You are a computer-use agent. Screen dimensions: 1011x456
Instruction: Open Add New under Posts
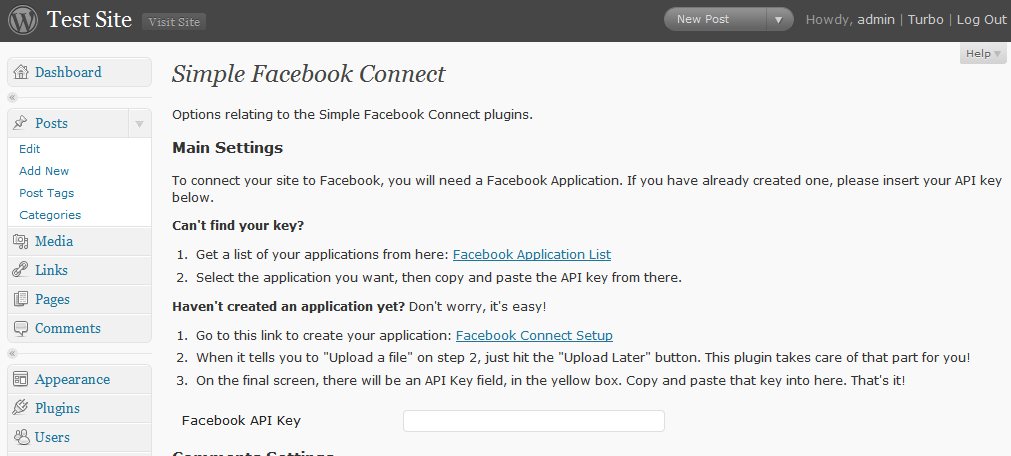tap(44, 171)
